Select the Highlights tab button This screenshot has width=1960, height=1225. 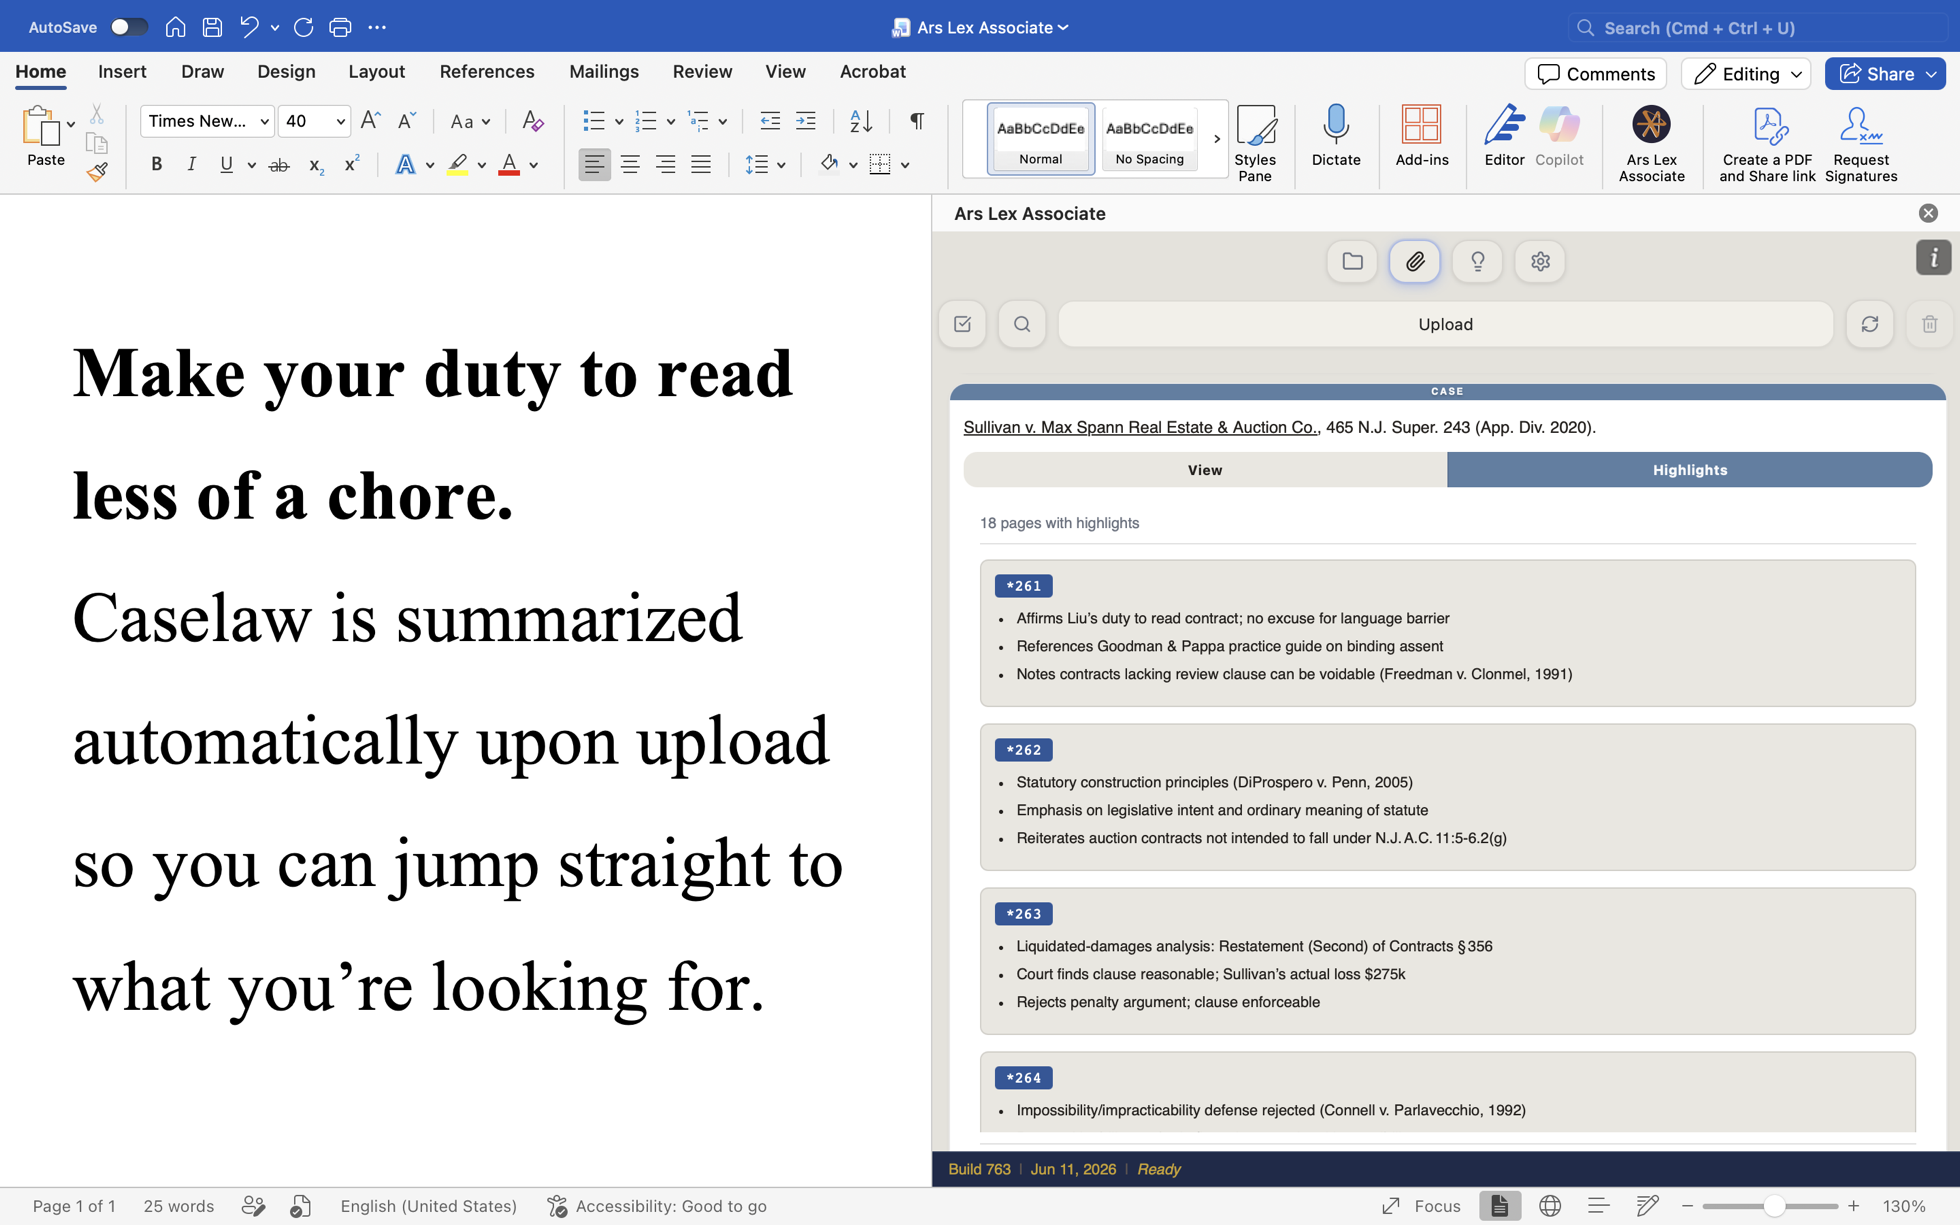click(1689, 470)
